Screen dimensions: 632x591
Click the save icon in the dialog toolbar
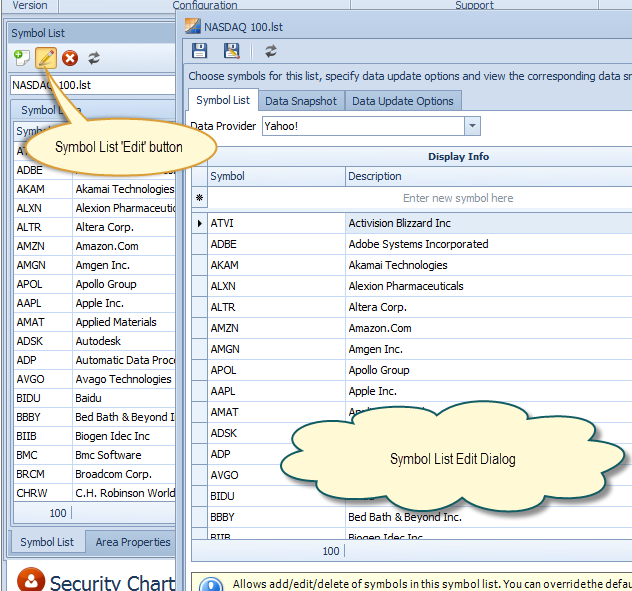[x=199, y=51]
